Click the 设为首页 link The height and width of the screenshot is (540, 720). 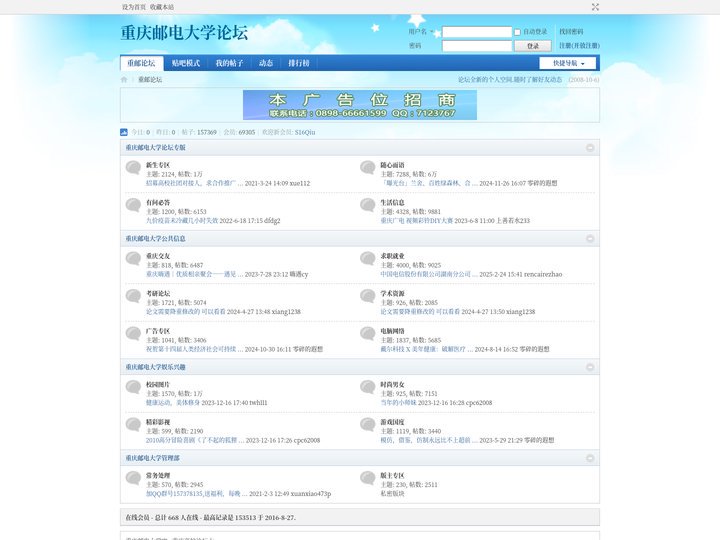pyautogui.click(x=134, y=7)
